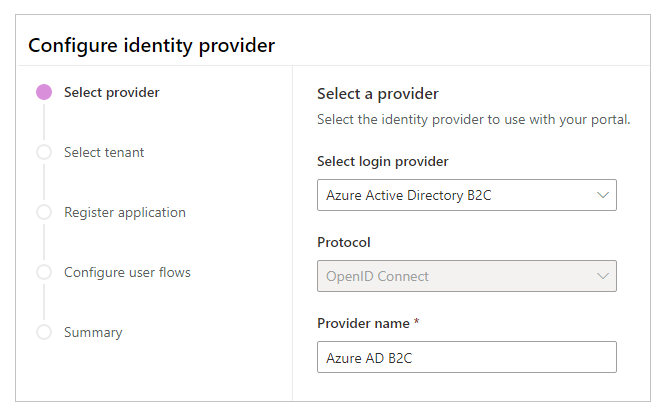Viewport: 664px width, 417px height.
Task: Click the Summary step circle
Action: click(x=44, y=332)
